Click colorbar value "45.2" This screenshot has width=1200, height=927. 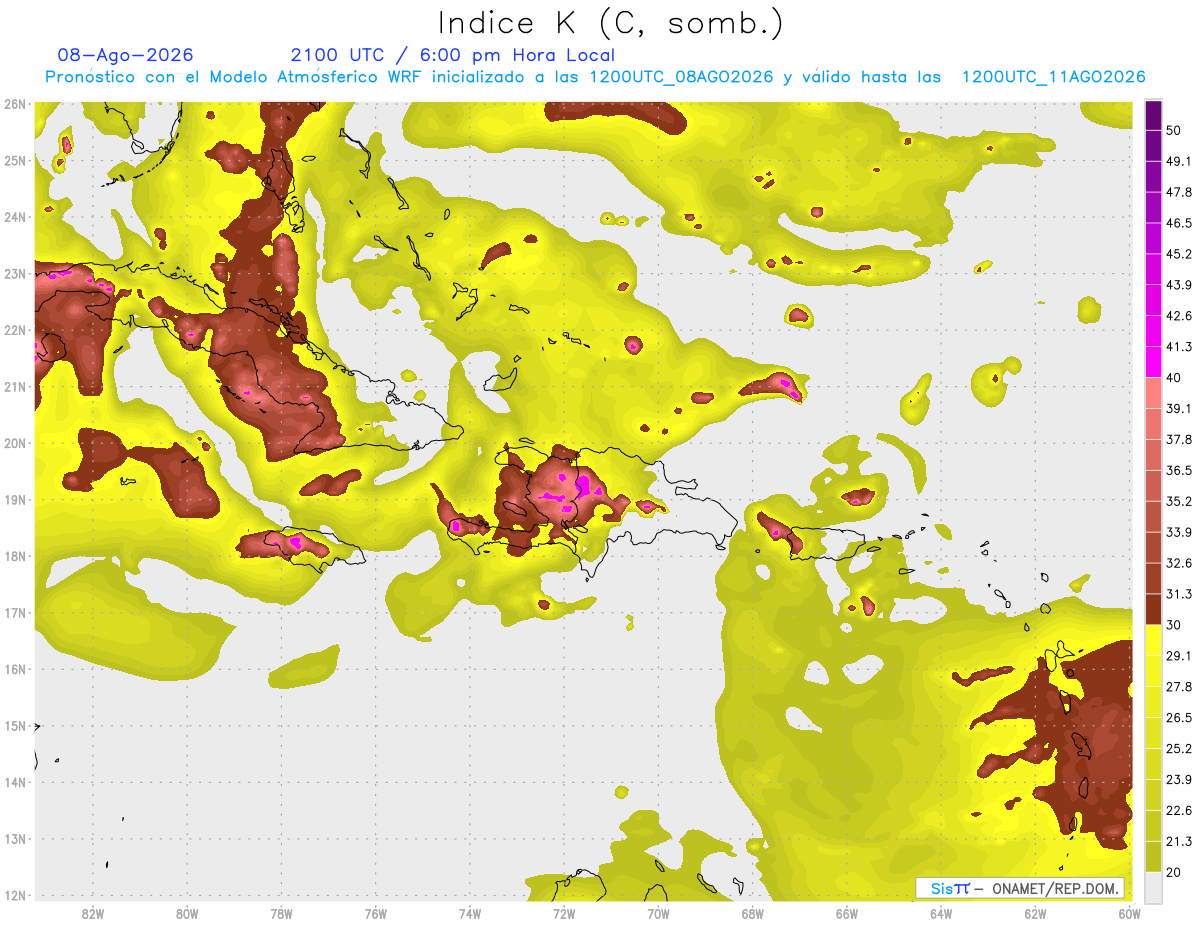pyautogui.click(x=1179, y=254)
